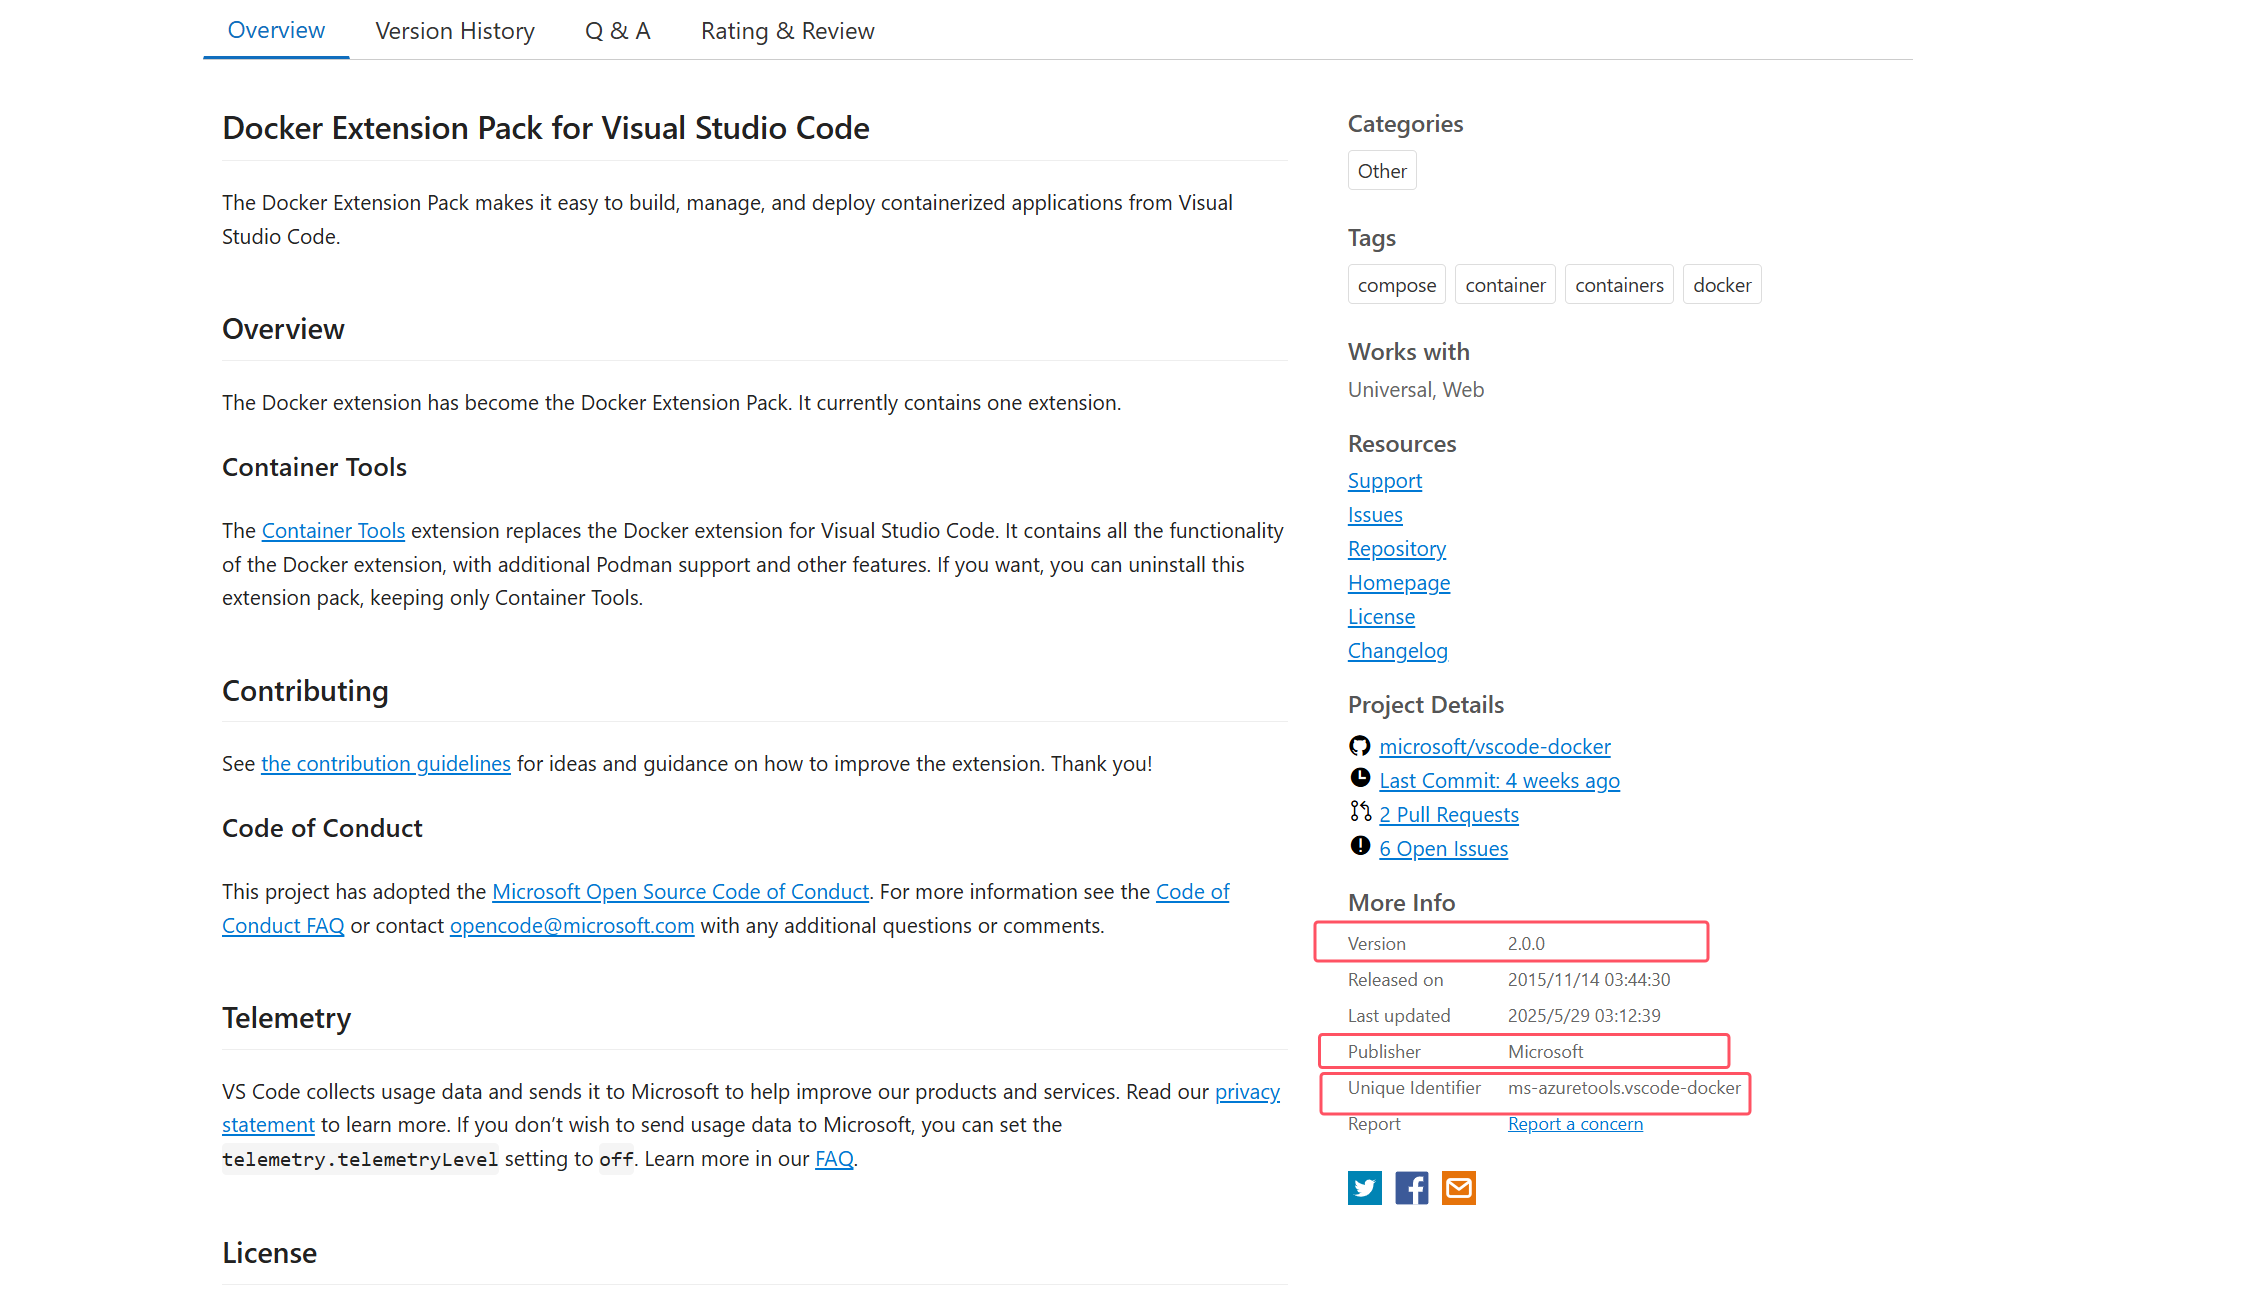Click the Tags sidebar heading
This screenshot has height=1290, width=2260.
point(1372,238)
